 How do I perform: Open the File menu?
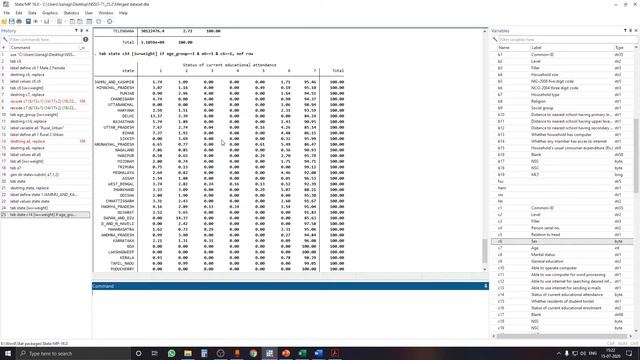coord(7,13)
